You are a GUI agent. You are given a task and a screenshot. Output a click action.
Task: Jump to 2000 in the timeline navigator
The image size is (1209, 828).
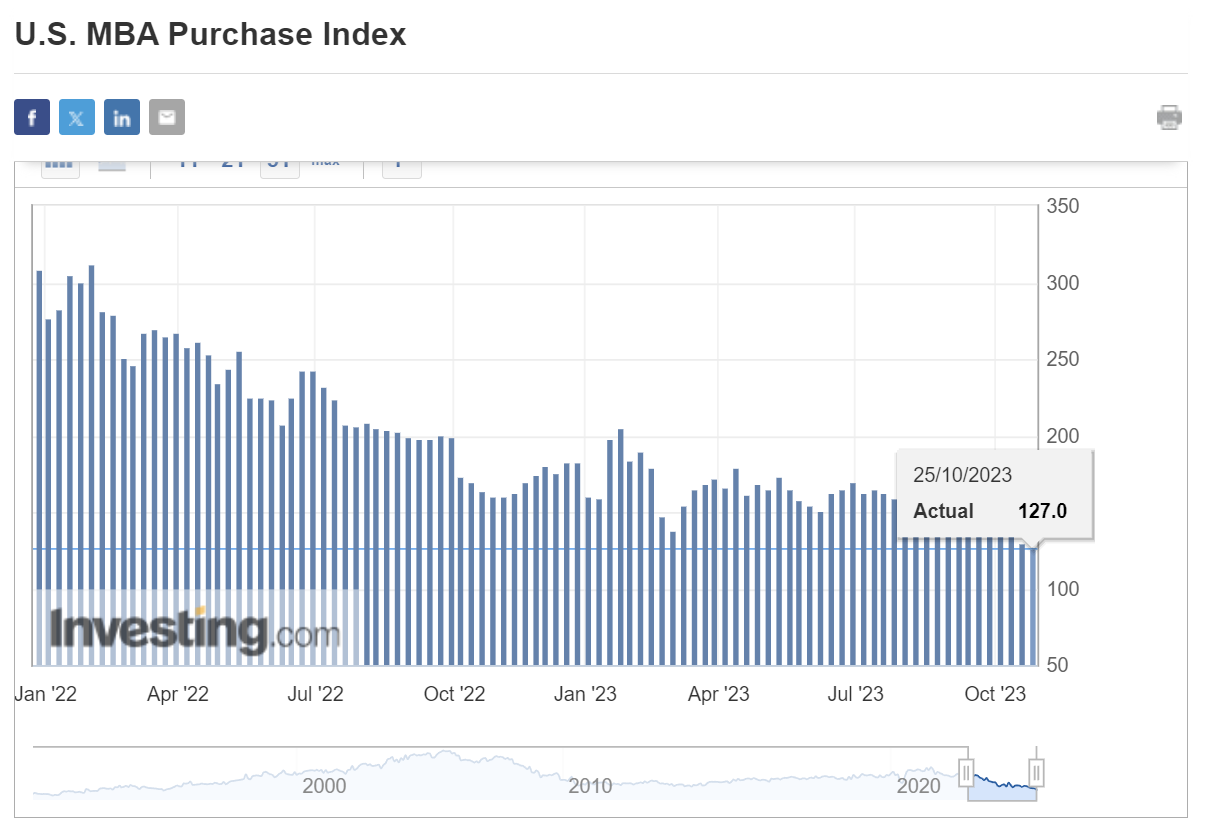tap(324, 786)
